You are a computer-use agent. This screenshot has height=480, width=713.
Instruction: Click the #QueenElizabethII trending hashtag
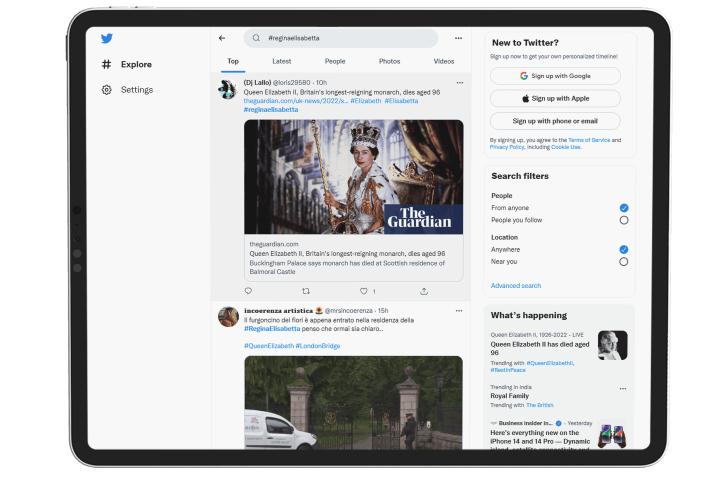(x=550, y=363)
